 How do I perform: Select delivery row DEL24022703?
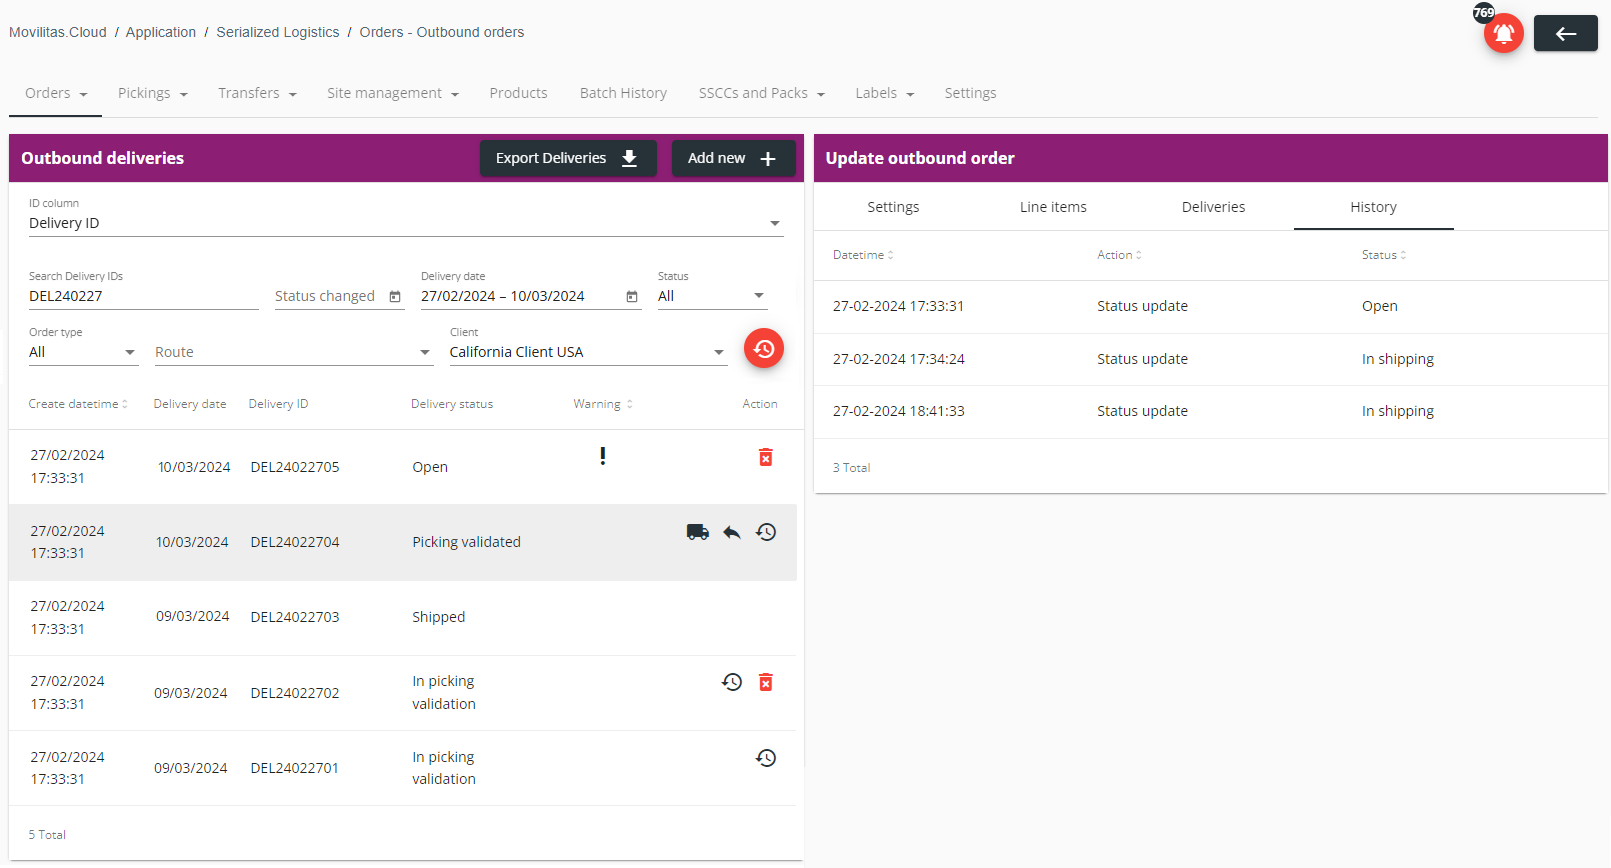[403, 618]
